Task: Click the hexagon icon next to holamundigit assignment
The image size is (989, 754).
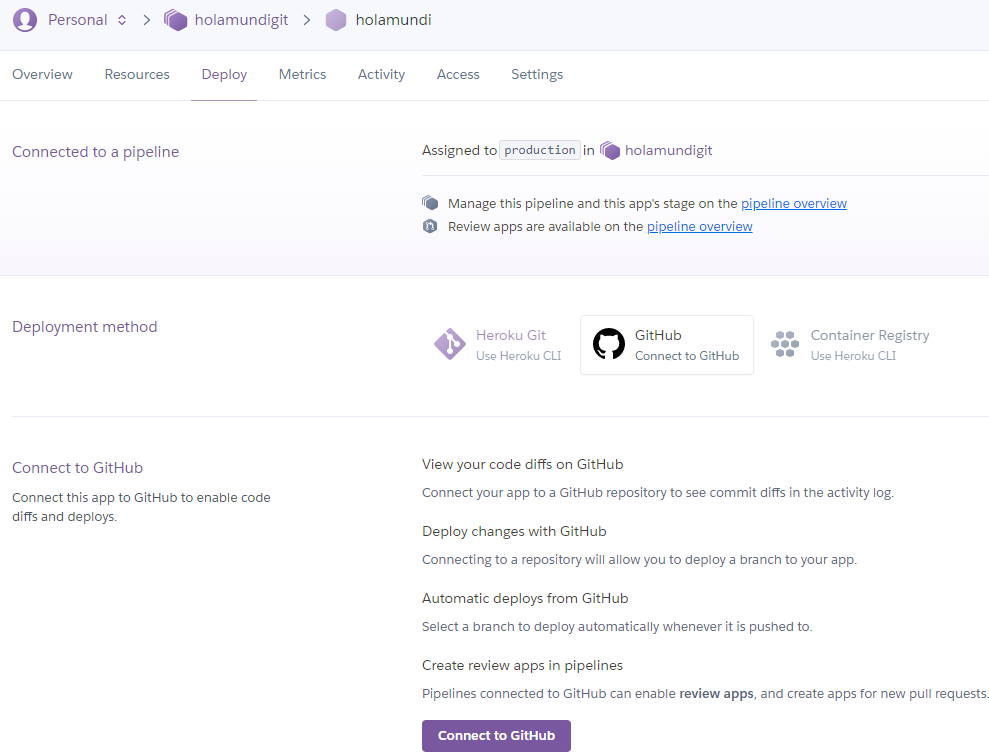Action: [611, 150]
